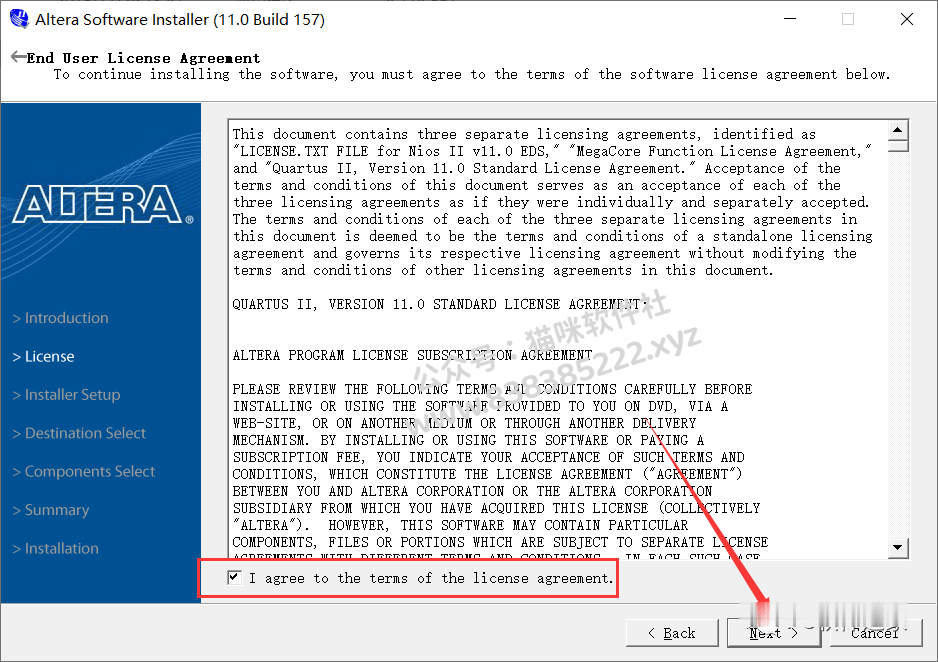Select the License step in sidebar
Screen dimensions: 938x662
click(x=44, y=356)
